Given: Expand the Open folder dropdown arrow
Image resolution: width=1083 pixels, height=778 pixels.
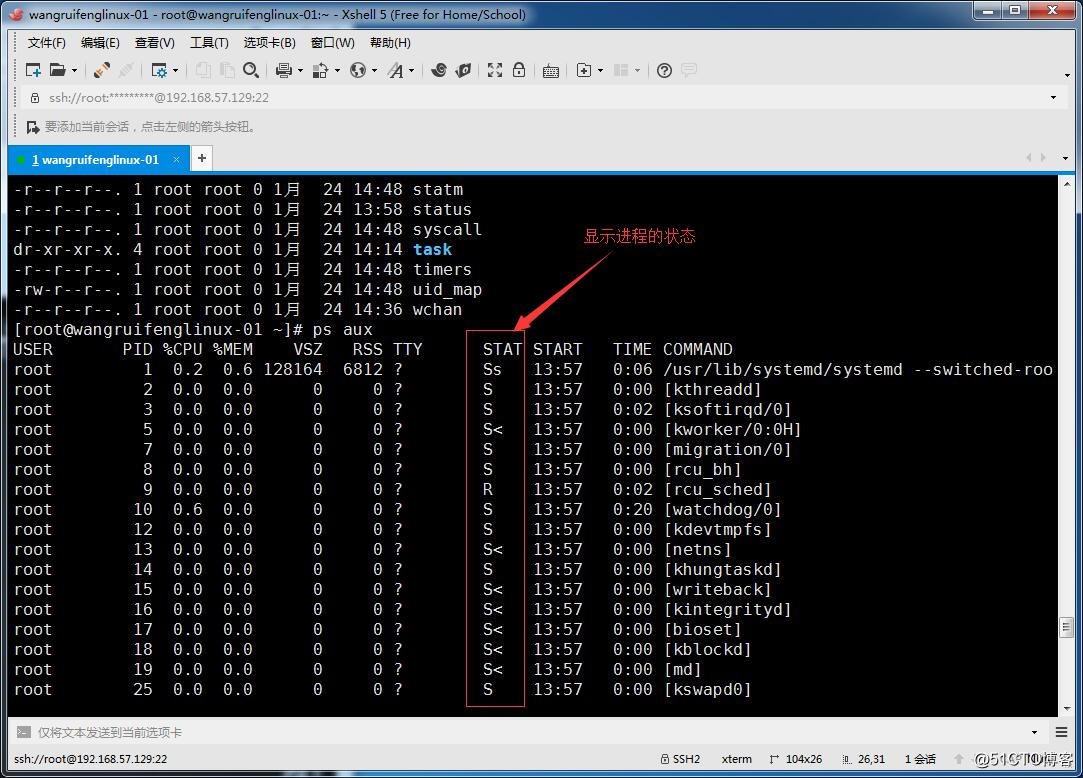Looking at the screenshot, I should click(75, 71).
